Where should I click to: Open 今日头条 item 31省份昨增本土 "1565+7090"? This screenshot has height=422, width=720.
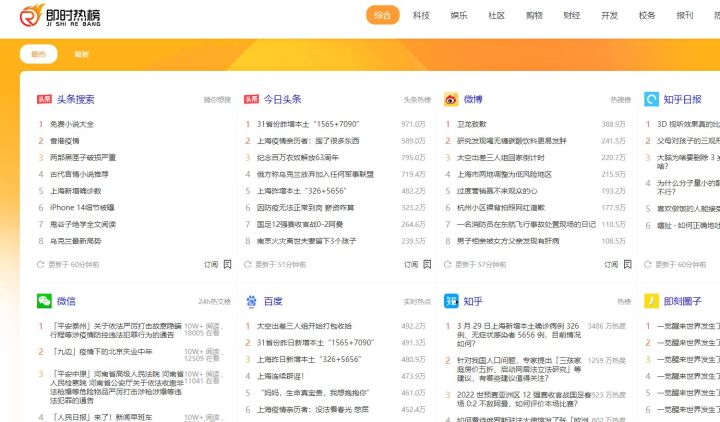point(308,124)
